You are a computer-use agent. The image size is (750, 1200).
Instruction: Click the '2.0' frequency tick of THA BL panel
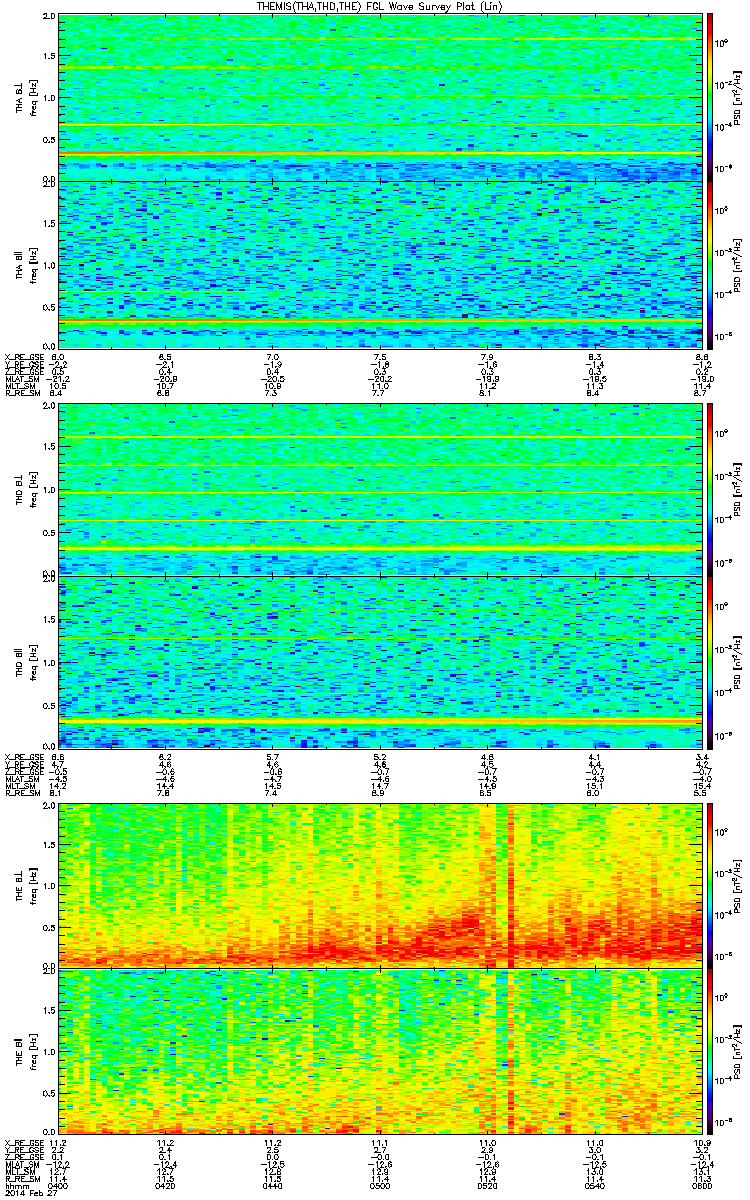click(x=49, y=18)
